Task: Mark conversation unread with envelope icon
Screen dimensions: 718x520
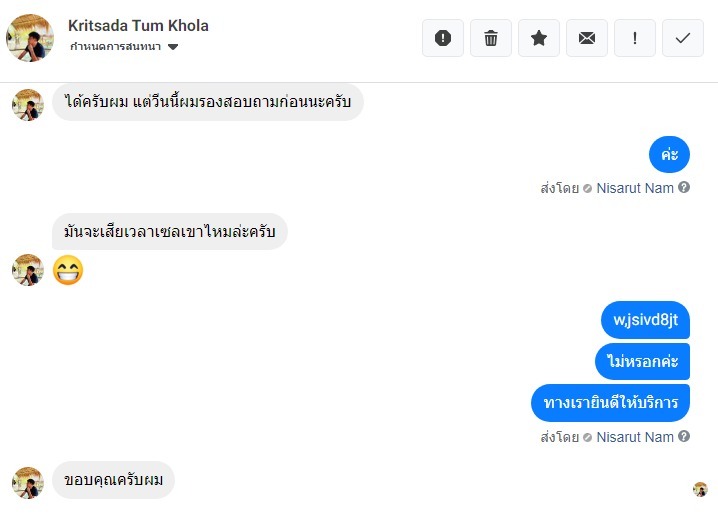Action: tap(587, 38)
